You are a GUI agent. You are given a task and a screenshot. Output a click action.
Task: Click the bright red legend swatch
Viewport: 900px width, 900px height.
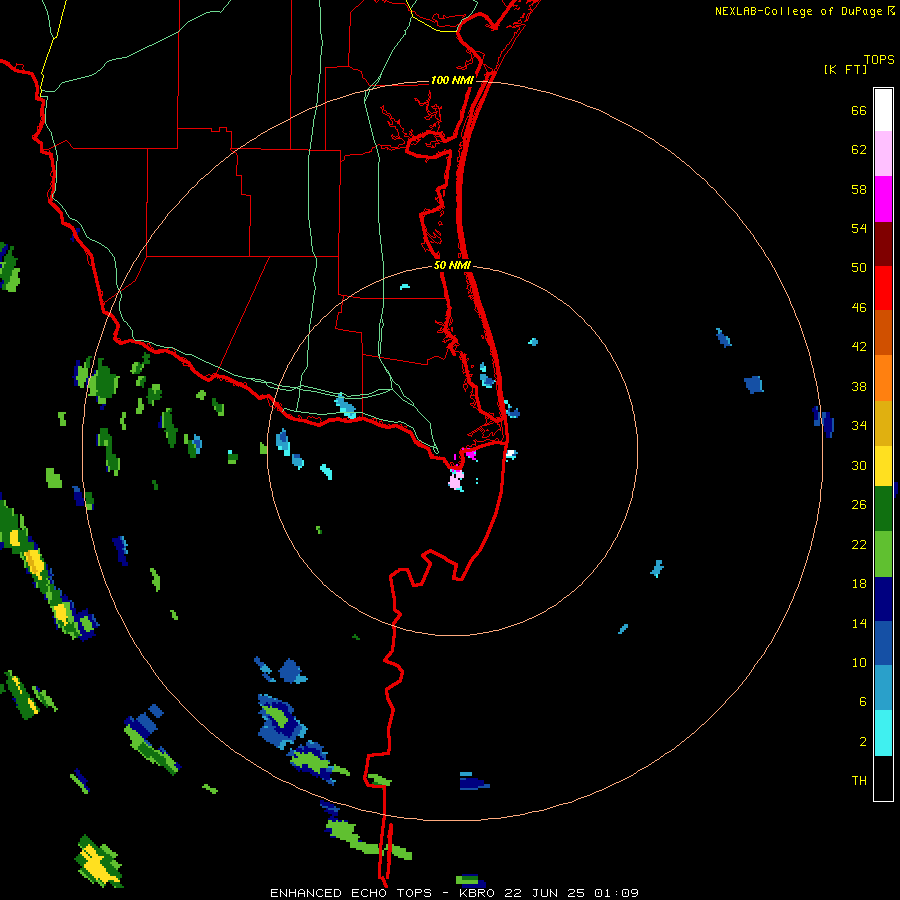(x=883, y=288)
